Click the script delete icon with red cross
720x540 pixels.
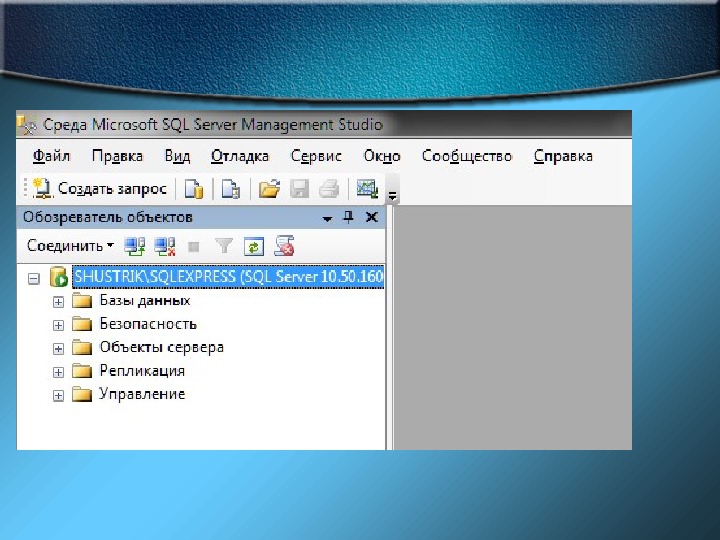[284, 246]
